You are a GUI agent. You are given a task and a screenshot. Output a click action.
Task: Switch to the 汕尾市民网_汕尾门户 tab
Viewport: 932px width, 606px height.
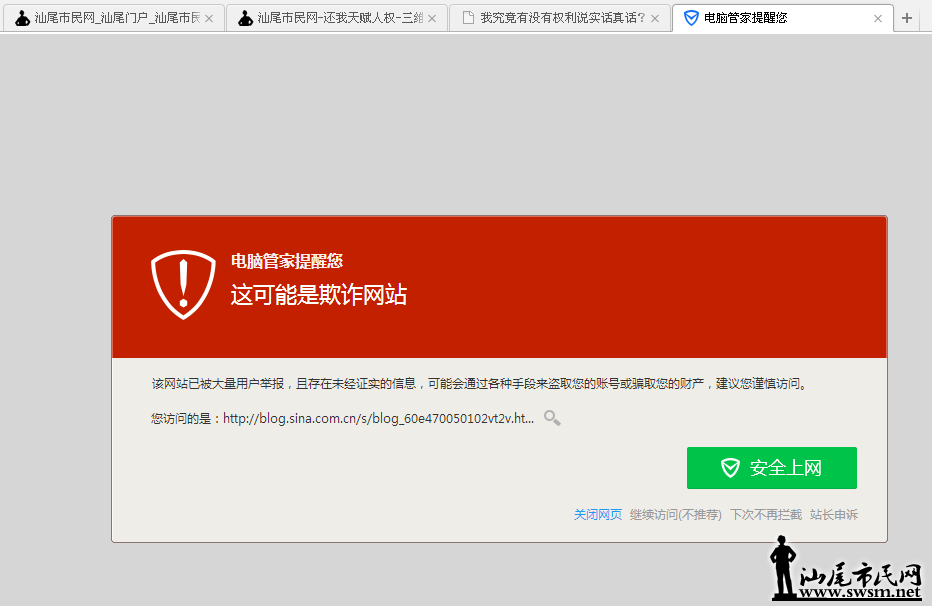tap(110, 17)
